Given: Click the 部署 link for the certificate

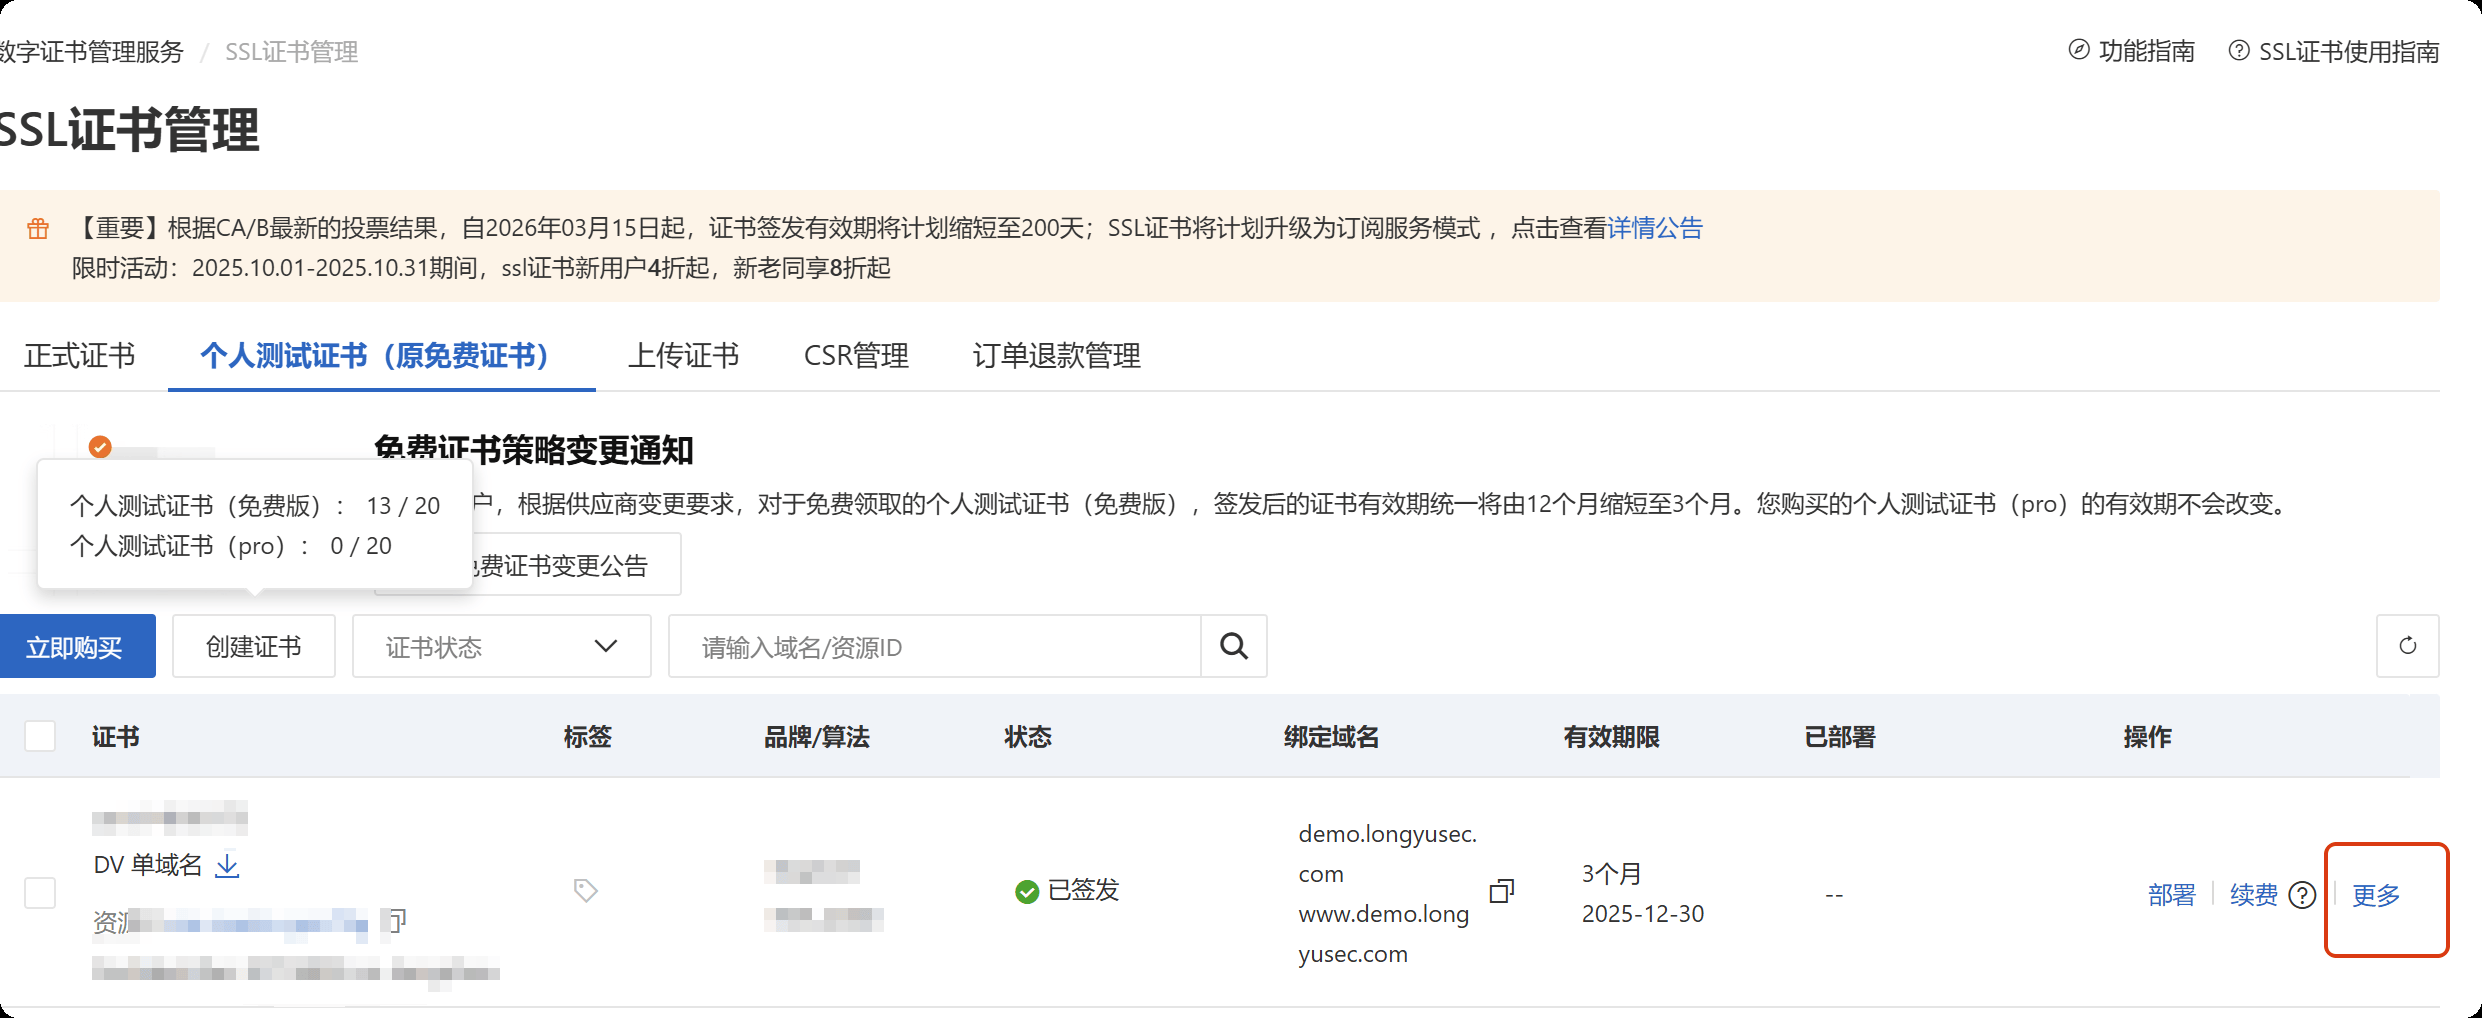Looking at the screenshot, I should click(x=2171, y=896).
